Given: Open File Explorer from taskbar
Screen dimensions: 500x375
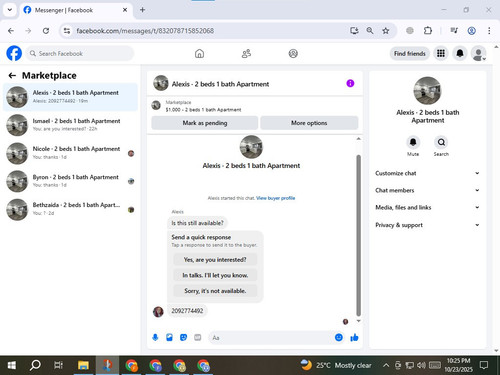Looking at the screenshot, I should (83, 365).
